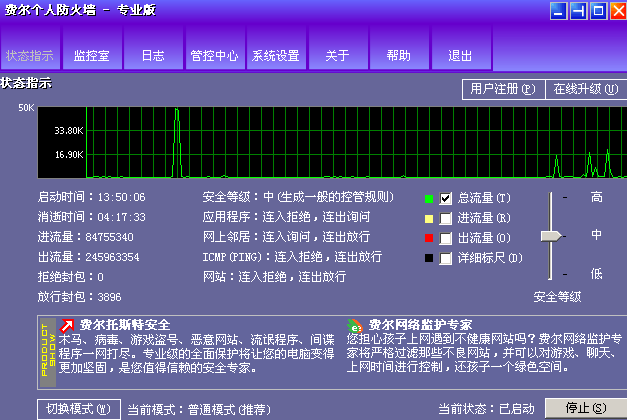Click the 拒绝封包：0 text

70,277
